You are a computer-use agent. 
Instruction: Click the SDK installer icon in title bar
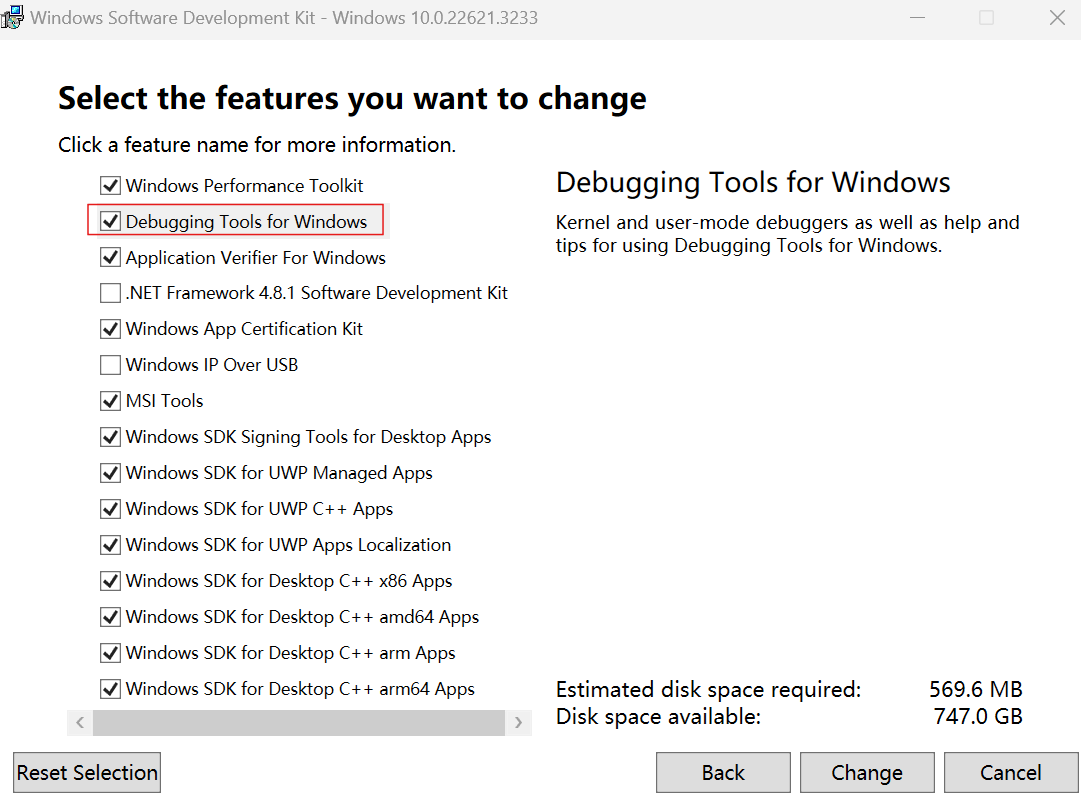tap(12, 17)
